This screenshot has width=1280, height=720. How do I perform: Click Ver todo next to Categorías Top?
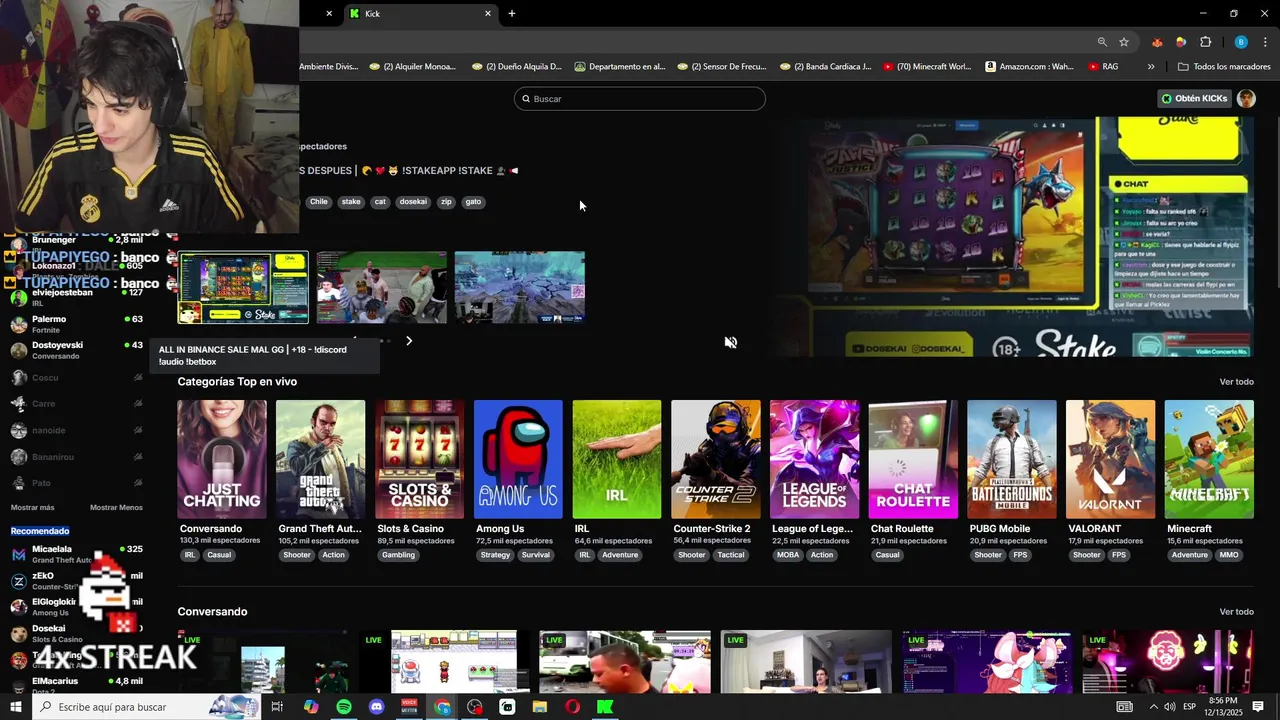coord(1236,382)
